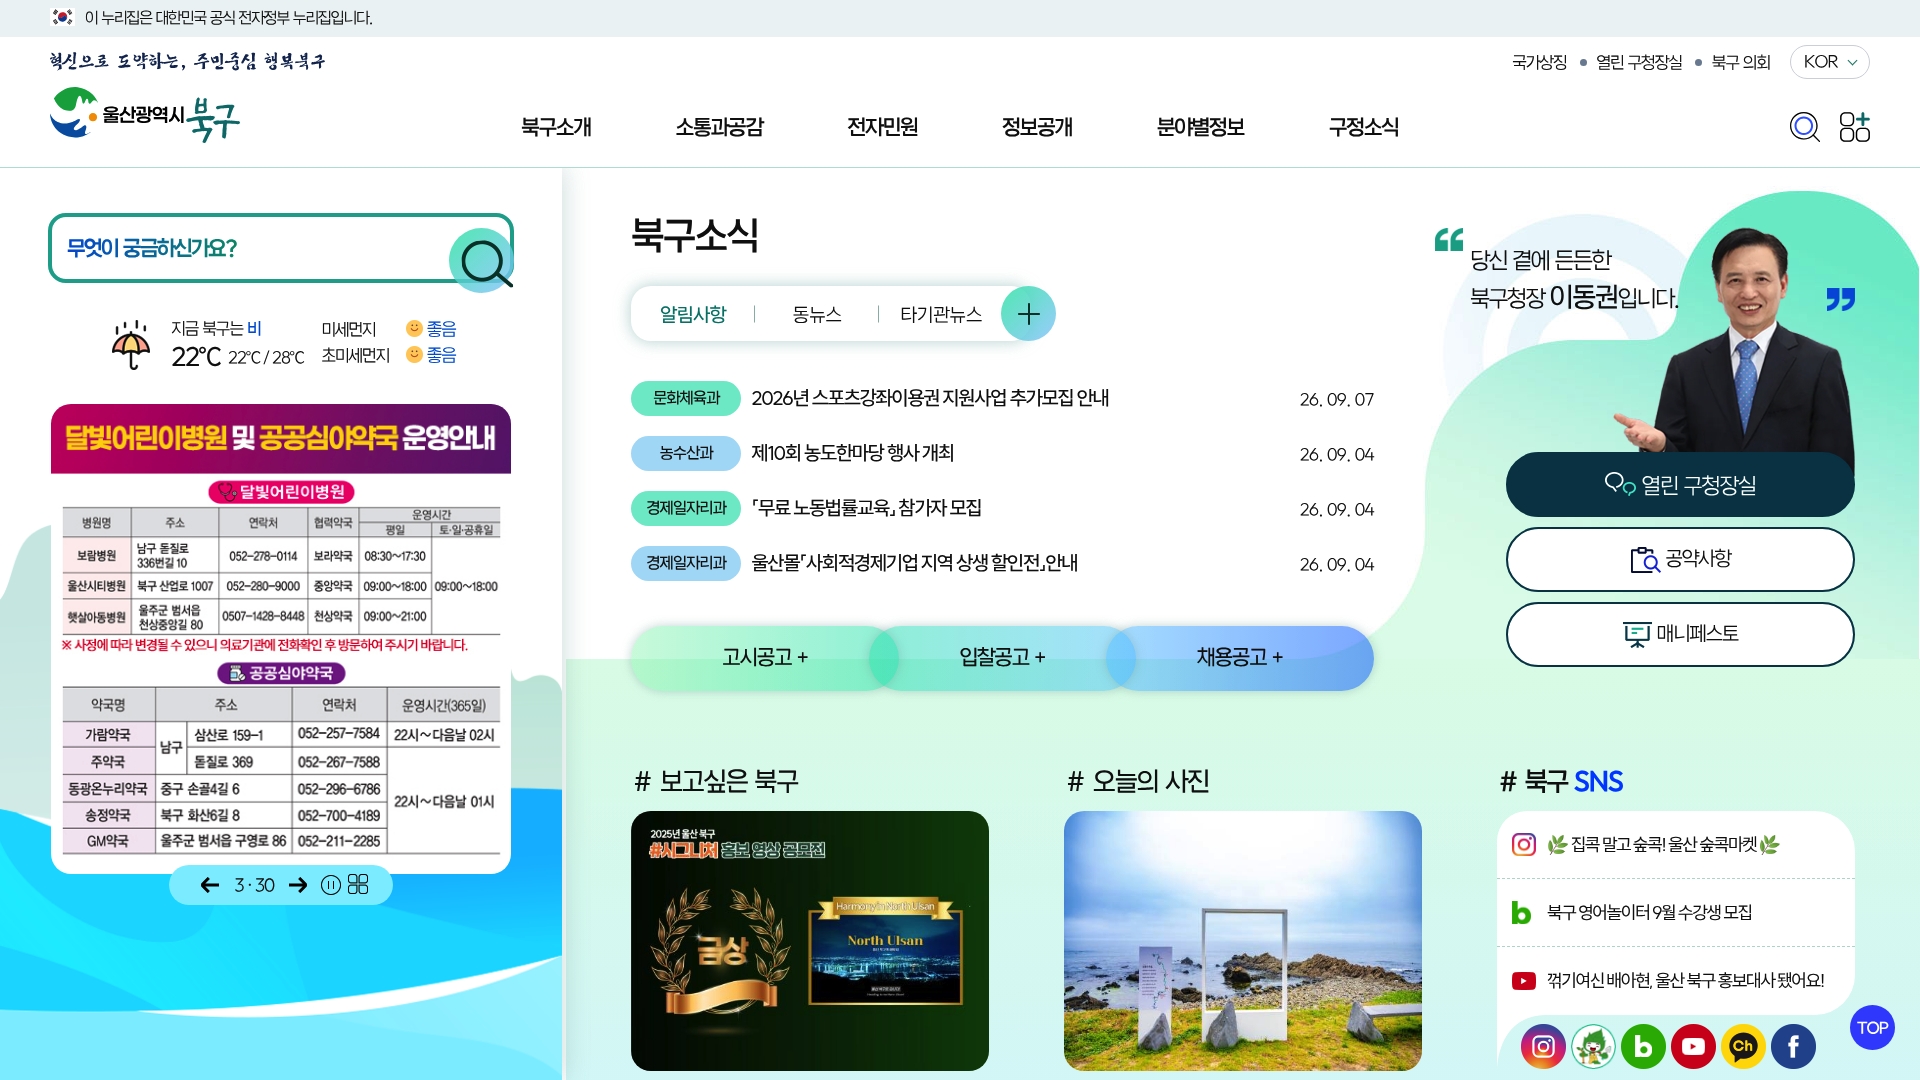Open the green Naver blog round icon

click(x=1643, y=1047)
